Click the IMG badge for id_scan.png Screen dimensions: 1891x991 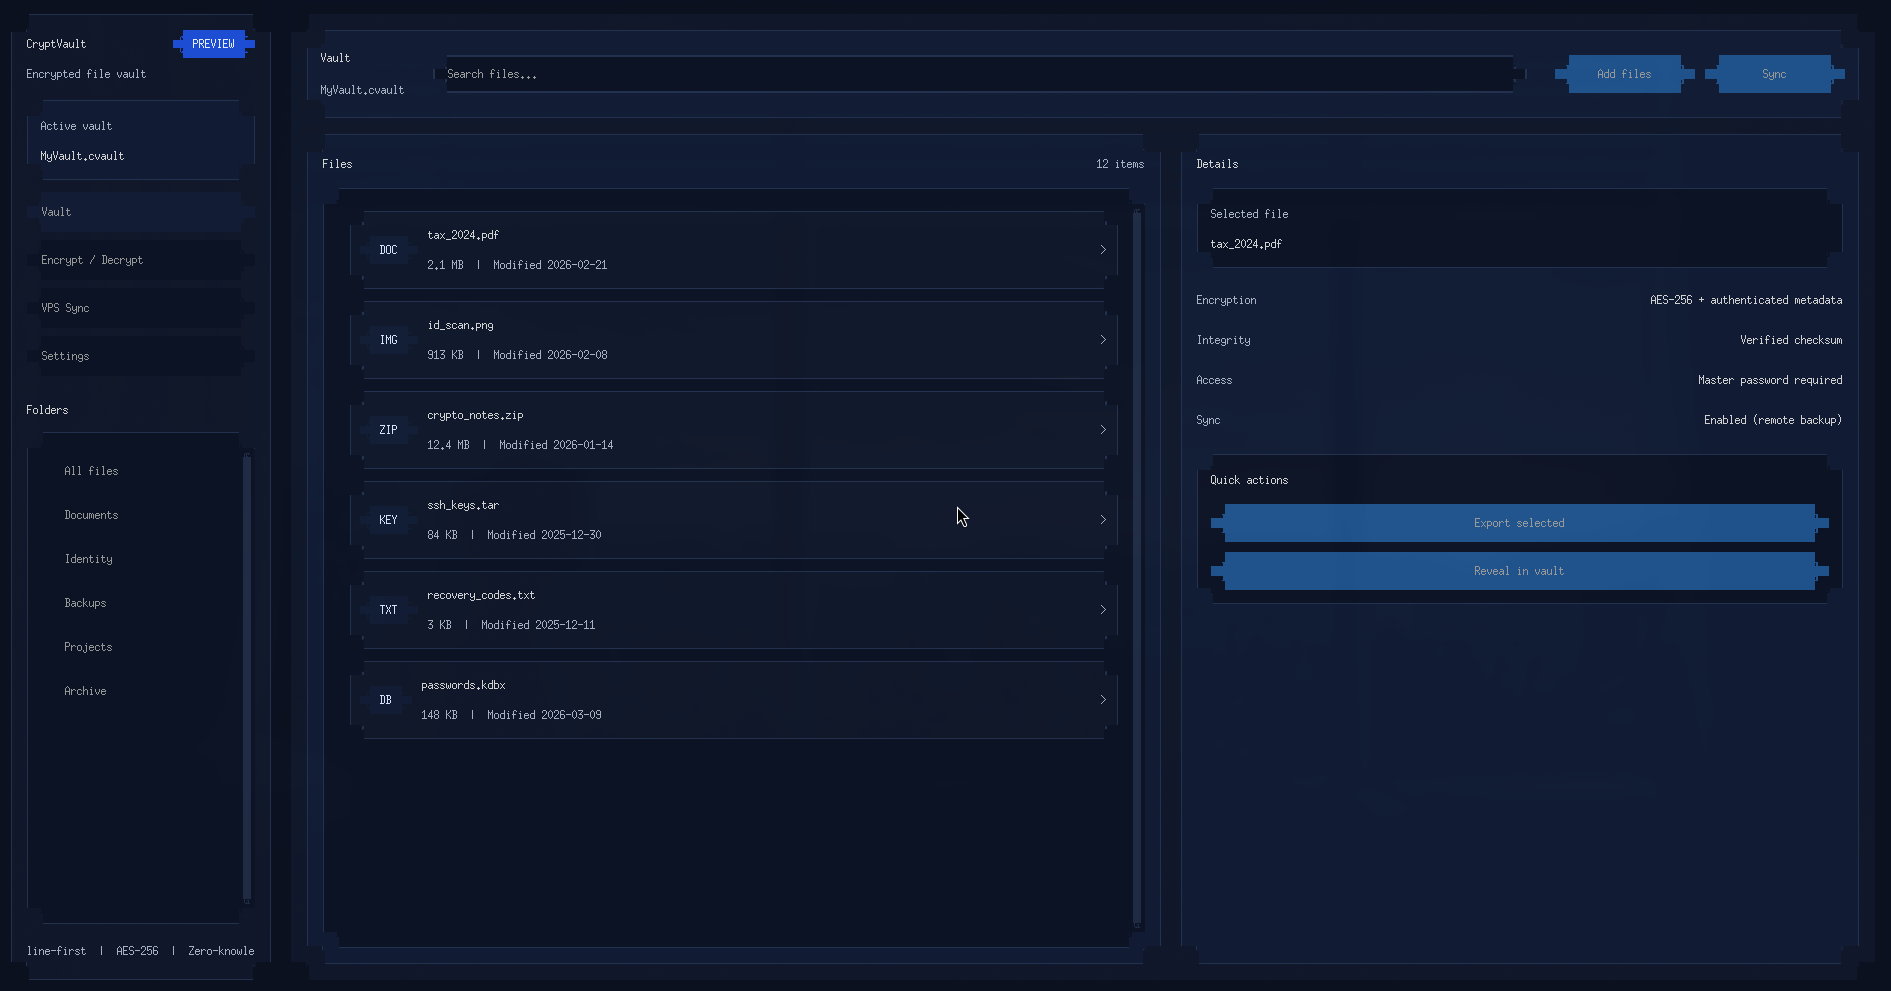tap(388, 340)
